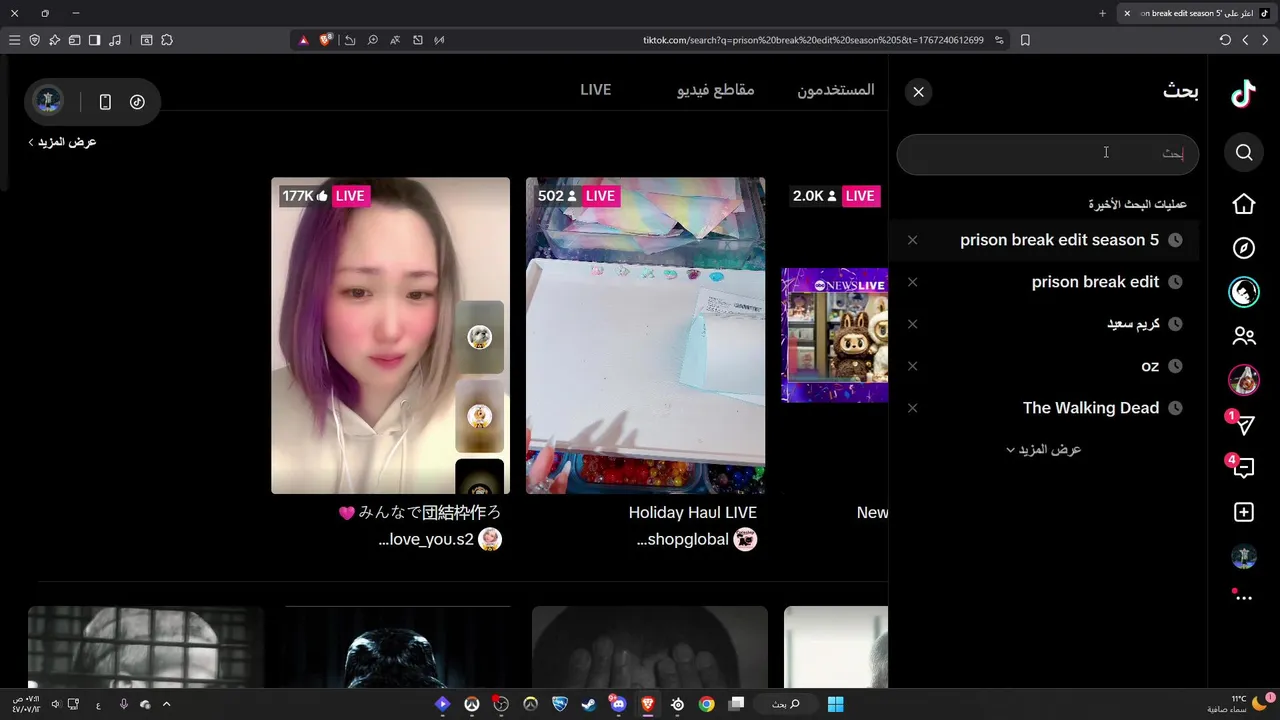
Task: Open the 'shopglobal' username link
Action: click(x=682, y=540)
